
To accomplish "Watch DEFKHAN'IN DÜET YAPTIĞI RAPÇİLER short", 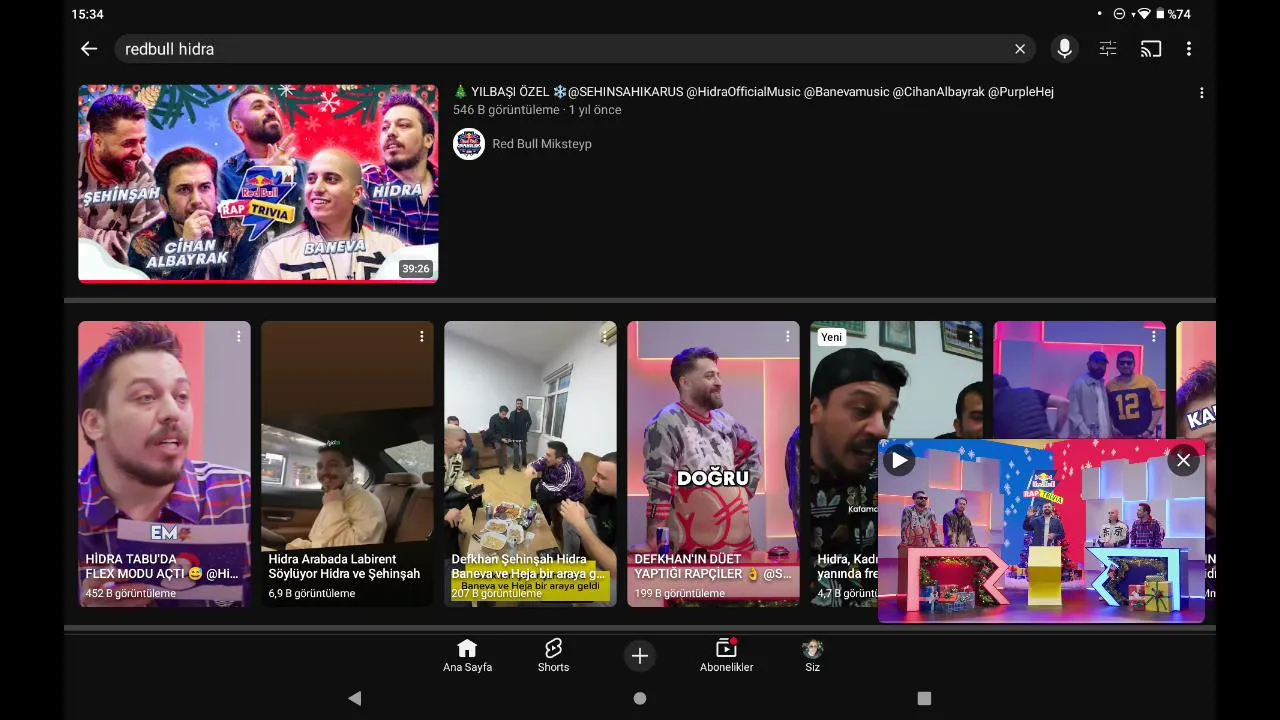I will (x=713, y=464).
